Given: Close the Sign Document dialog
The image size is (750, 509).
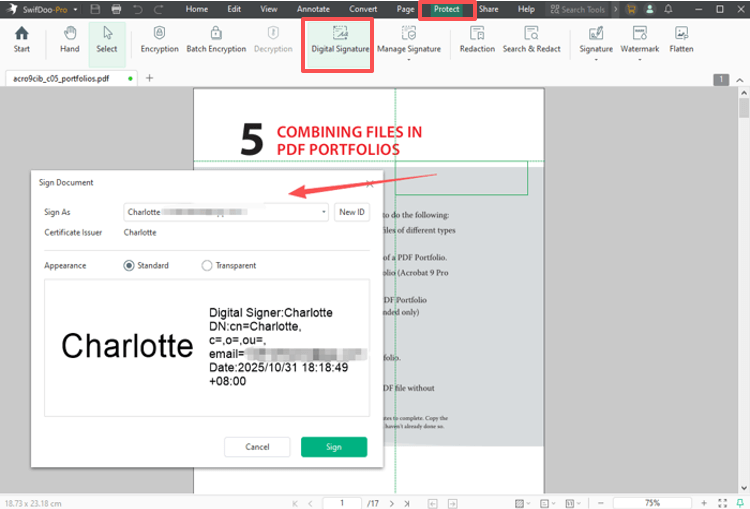Looking at the screenshot, I should click(x=369, y=184).
